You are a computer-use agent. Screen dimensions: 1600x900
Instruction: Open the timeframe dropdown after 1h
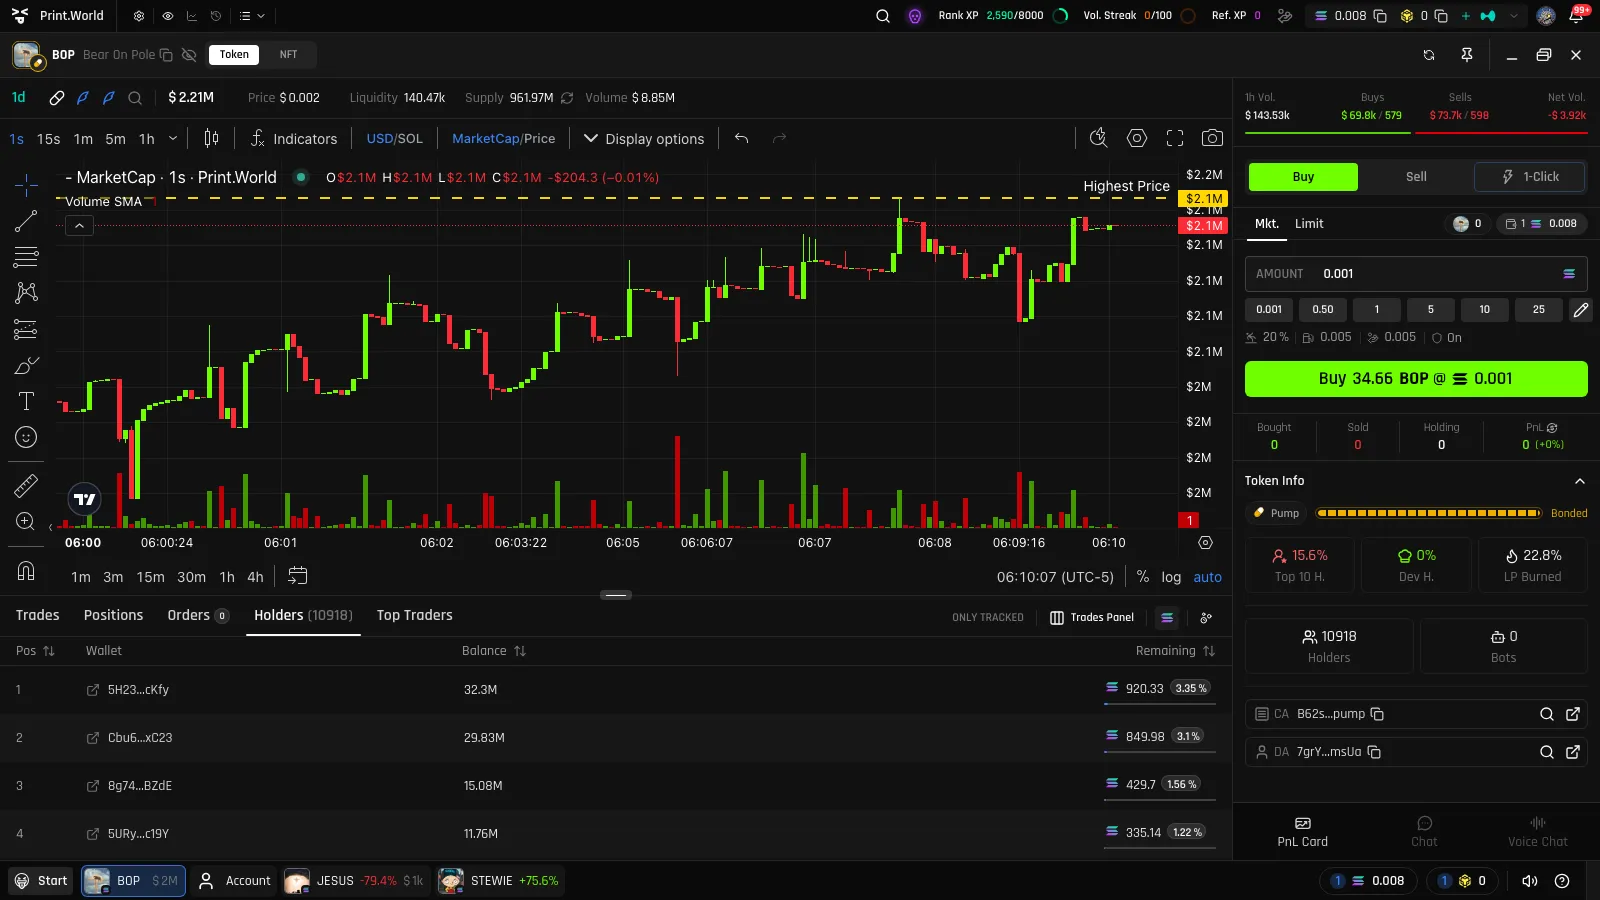tap(173, 138)
